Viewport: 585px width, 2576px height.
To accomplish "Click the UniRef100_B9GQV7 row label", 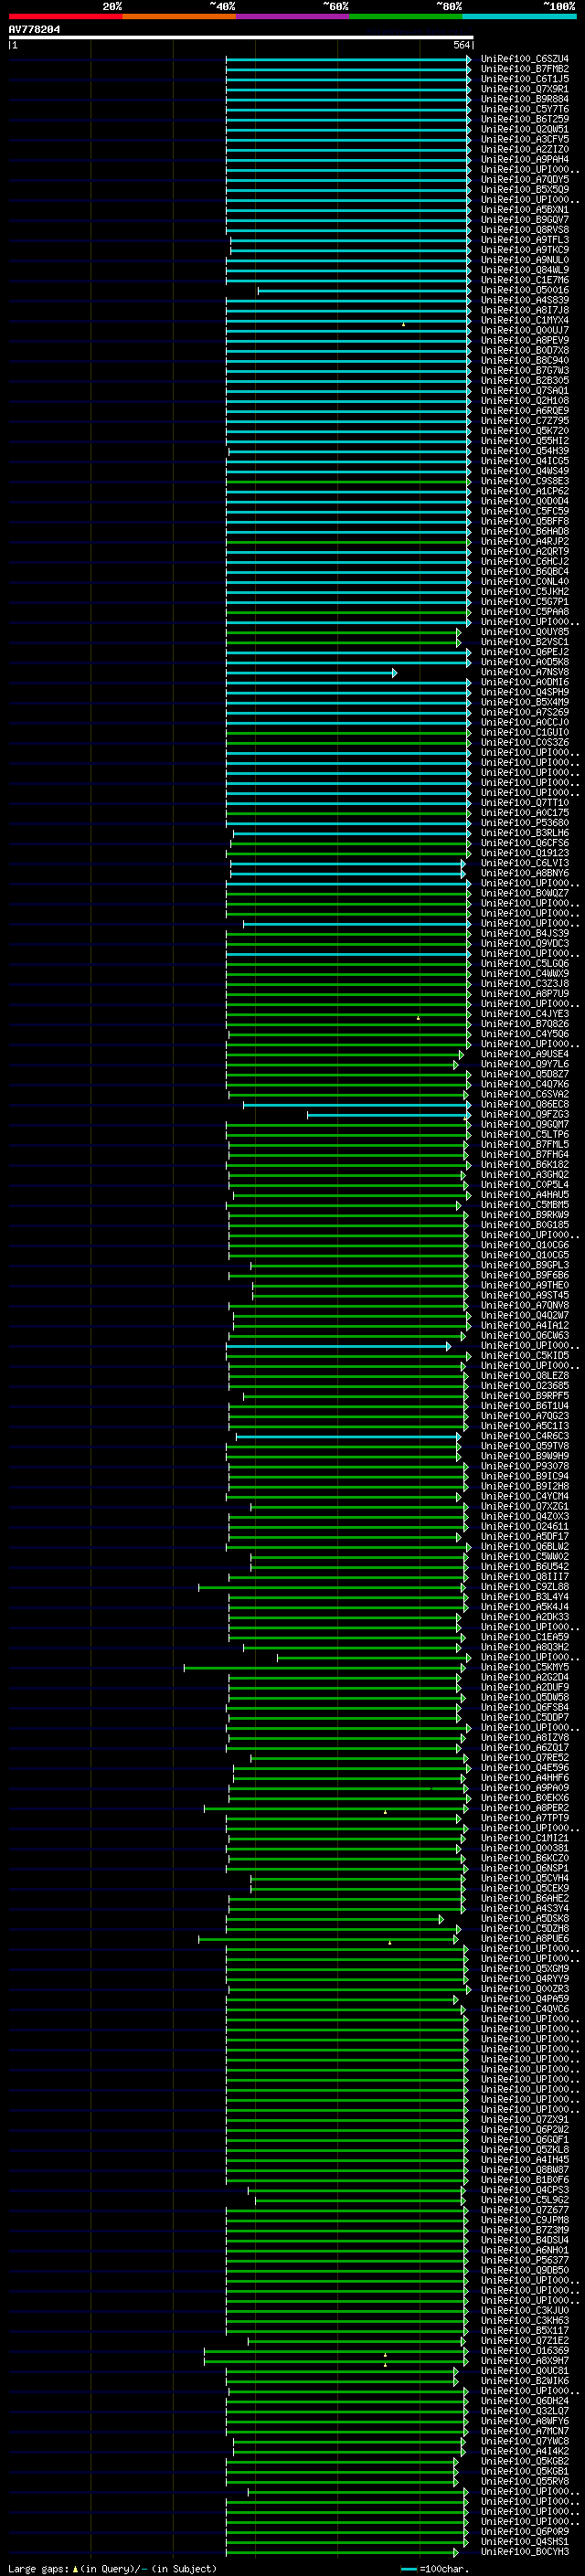I will click(x=524, y=220).
